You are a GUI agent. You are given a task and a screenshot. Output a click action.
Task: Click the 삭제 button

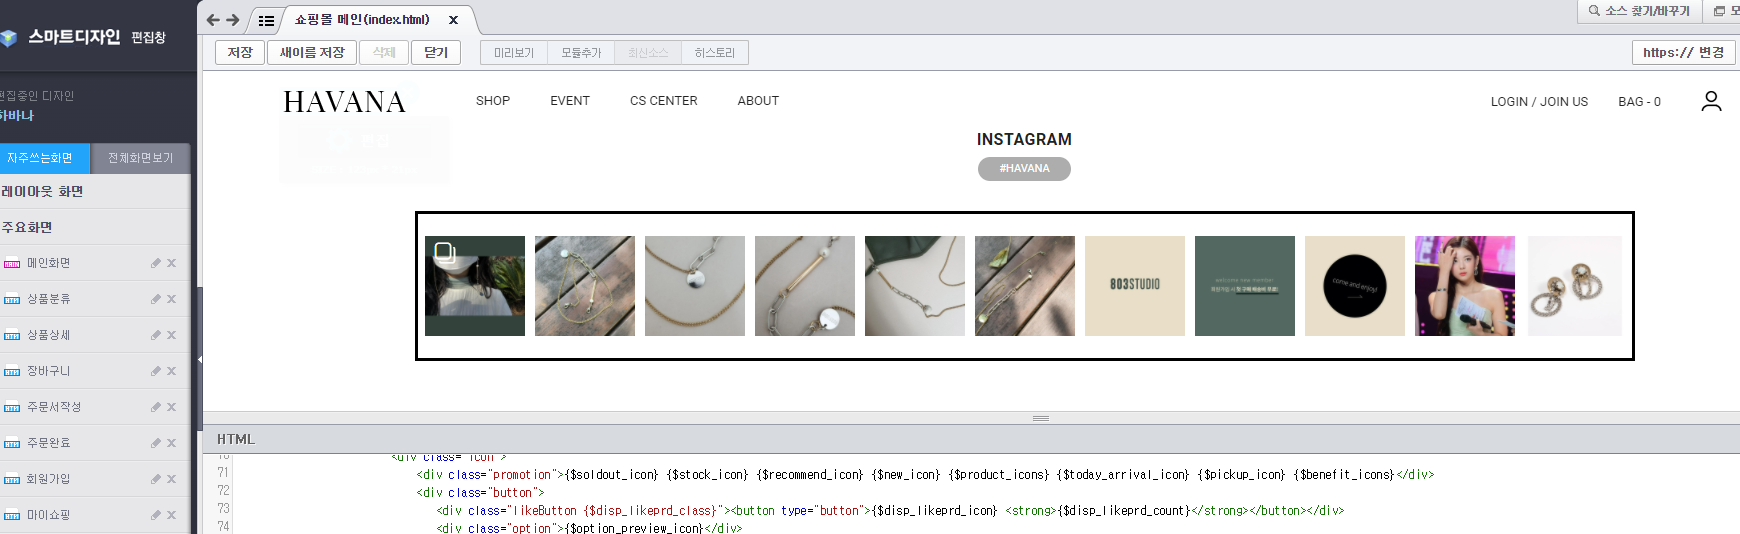click(384, 52)
